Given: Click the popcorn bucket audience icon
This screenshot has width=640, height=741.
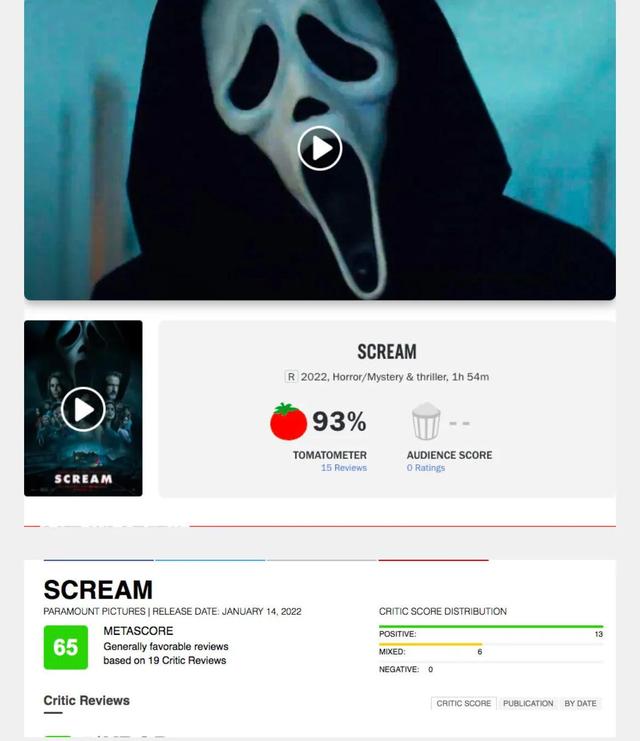Looking at the screenshot, I should click(x=426, y=421).
